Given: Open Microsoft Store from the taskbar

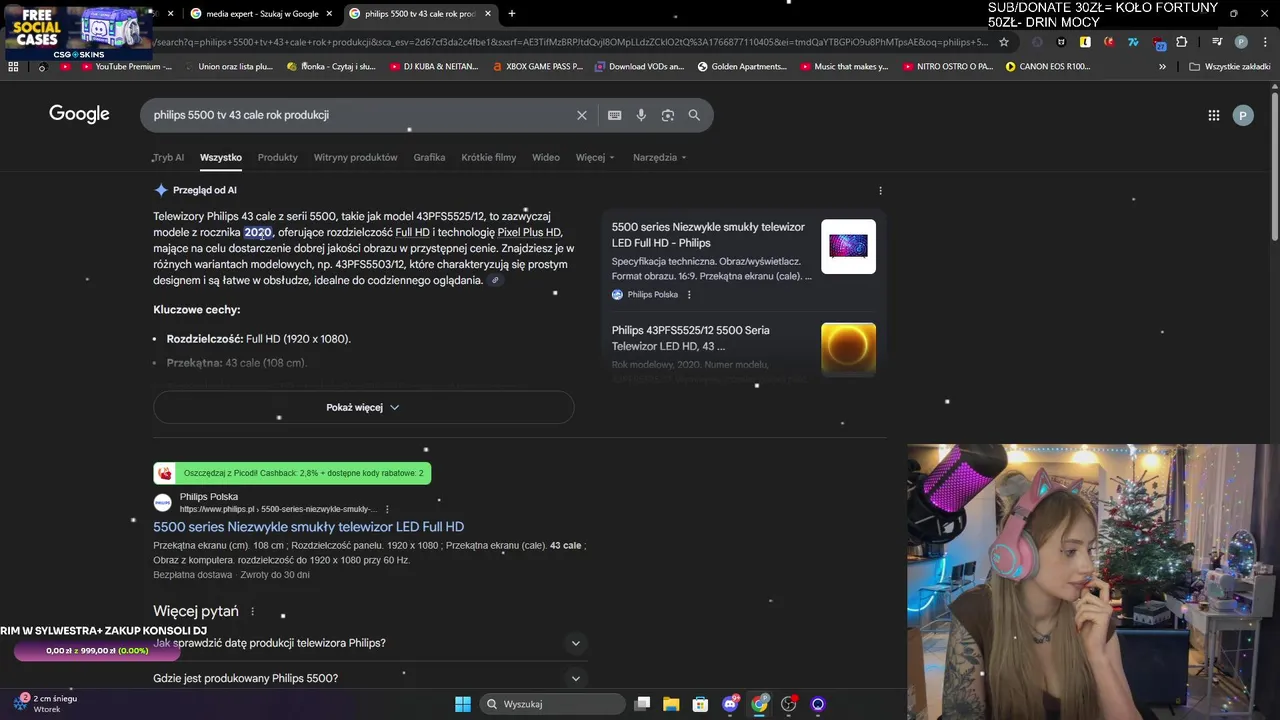Looking at the screenshot, I should [x=700, y=704].
